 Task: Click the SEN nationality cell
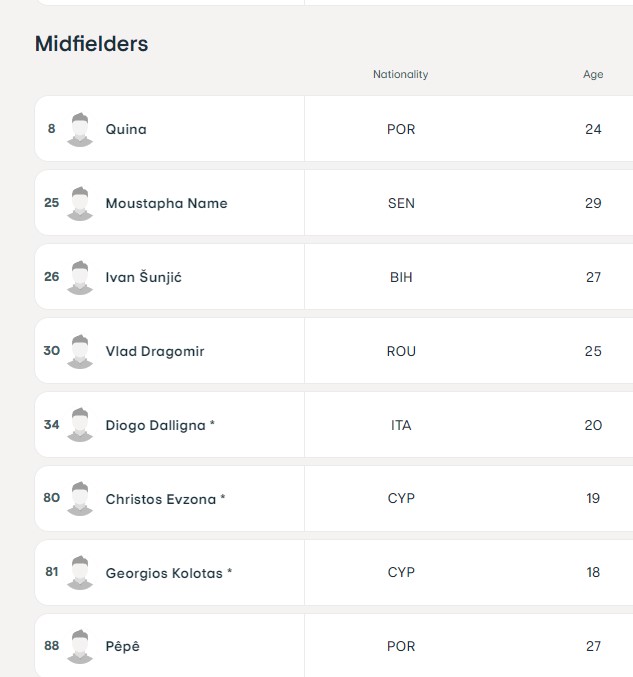(x=401, y=203)
